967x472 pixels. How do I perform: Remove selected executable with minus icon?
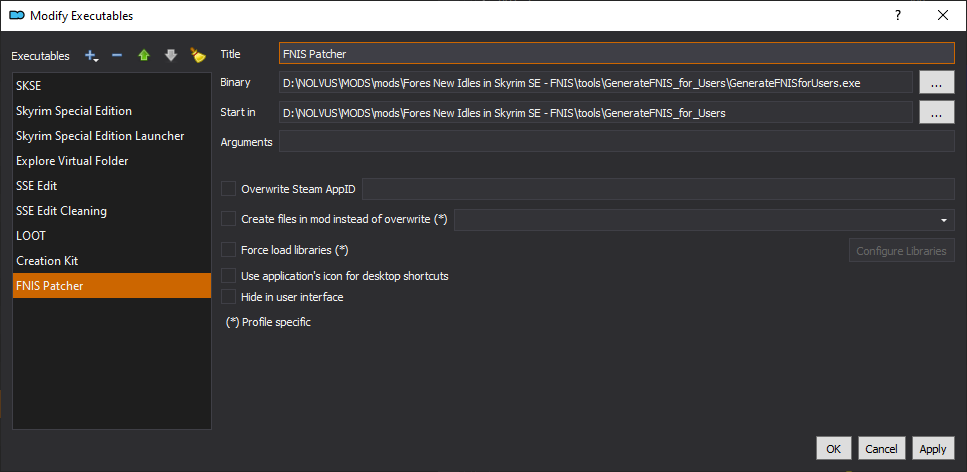(x=117, y=56)
